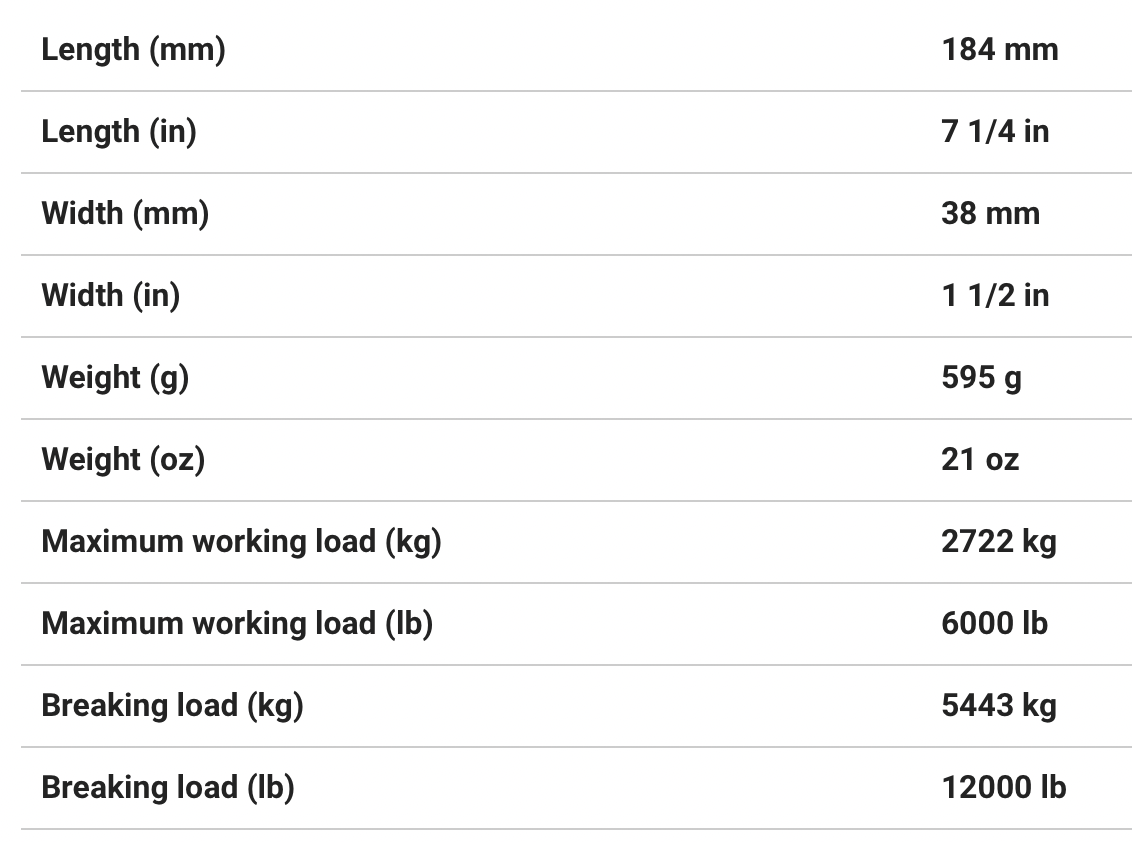Click the "Weight (g)" row label
The height and width of the screenshot is (842, 1132).
115,377
